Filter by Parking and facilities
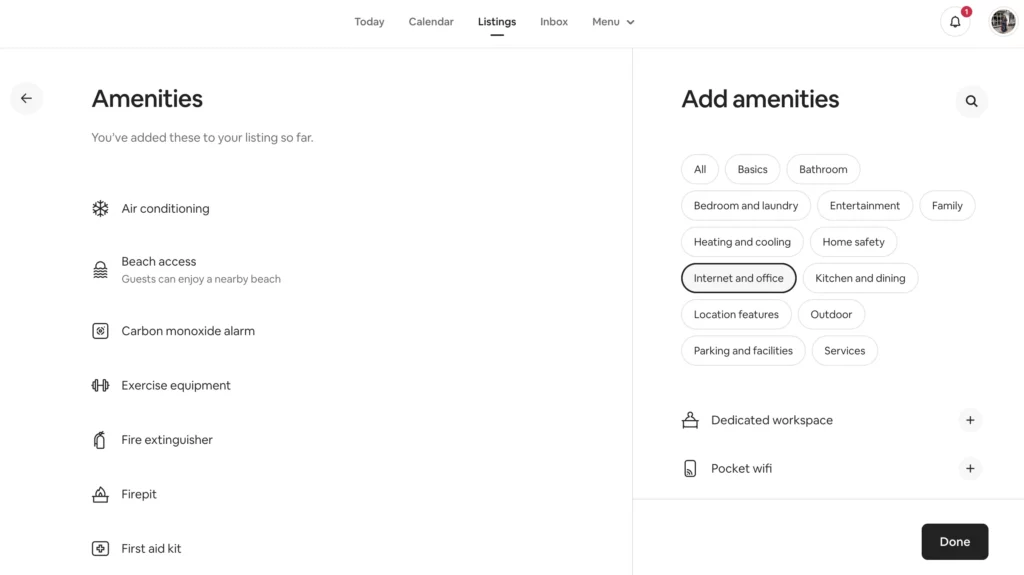This screenshot has width=1024, height=575. point(743,351)
